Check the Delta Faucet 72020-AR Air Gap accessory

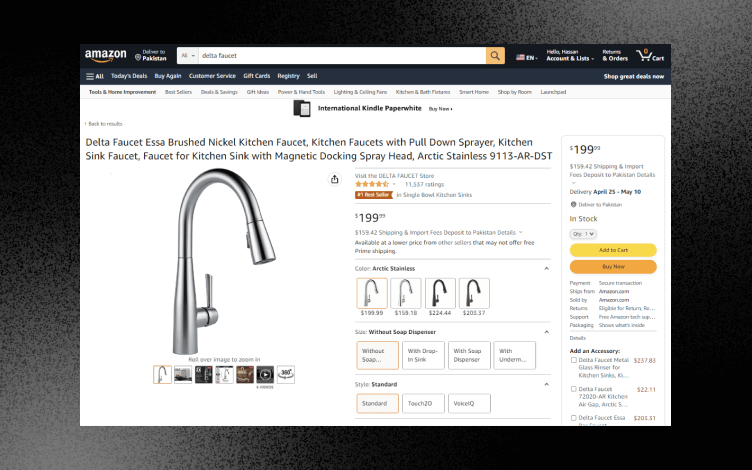coord(574,389)
